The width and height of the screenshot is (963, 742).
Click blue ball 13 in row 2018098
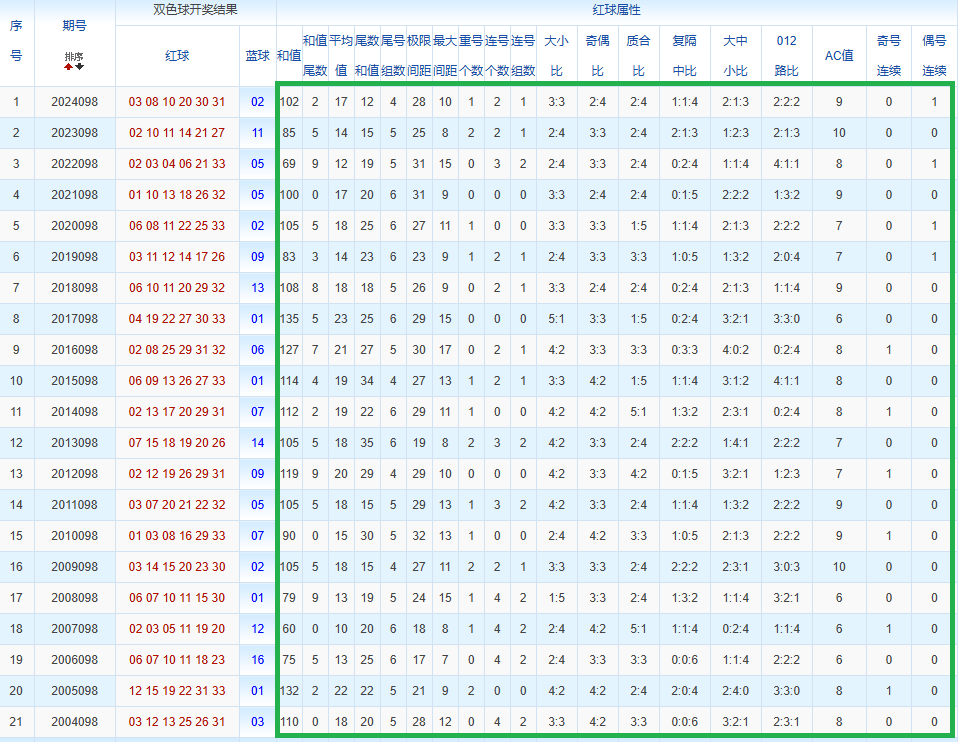(x=257, y=288)
